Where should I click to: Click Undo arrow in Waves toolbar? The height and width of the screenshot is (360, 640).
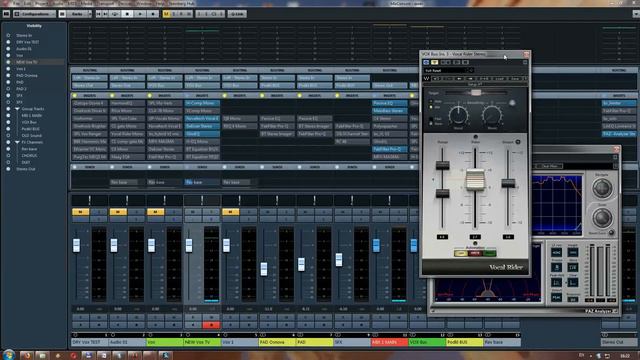[x=436, y=78]
